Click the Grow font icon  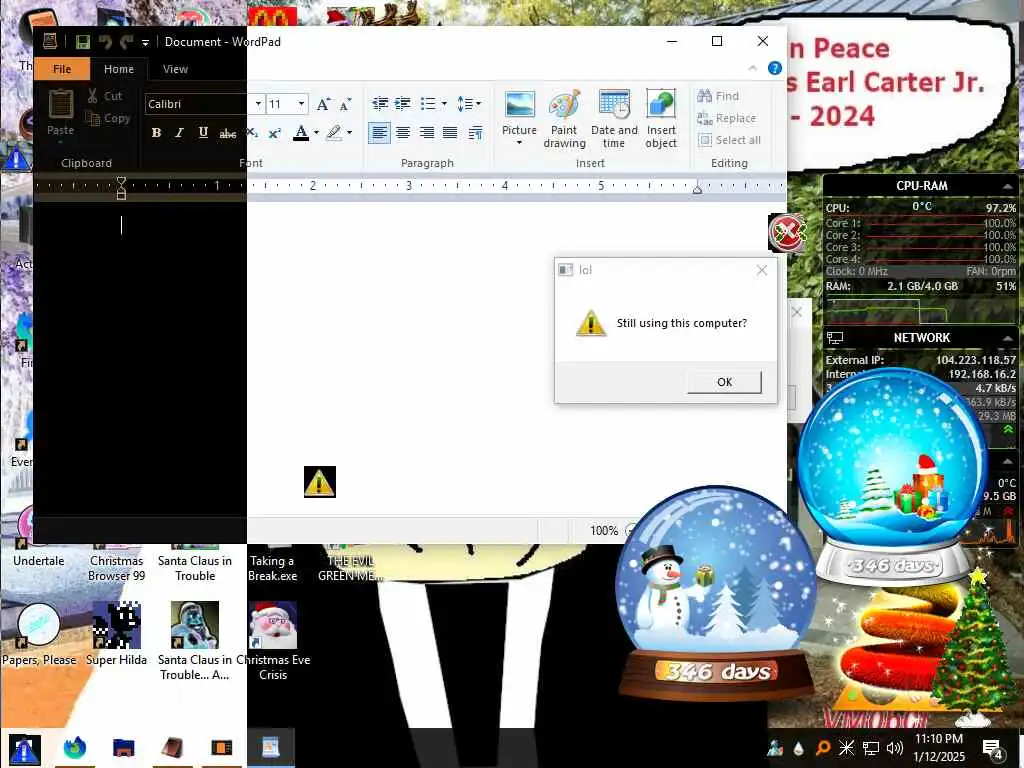click(x=323, y=104)
